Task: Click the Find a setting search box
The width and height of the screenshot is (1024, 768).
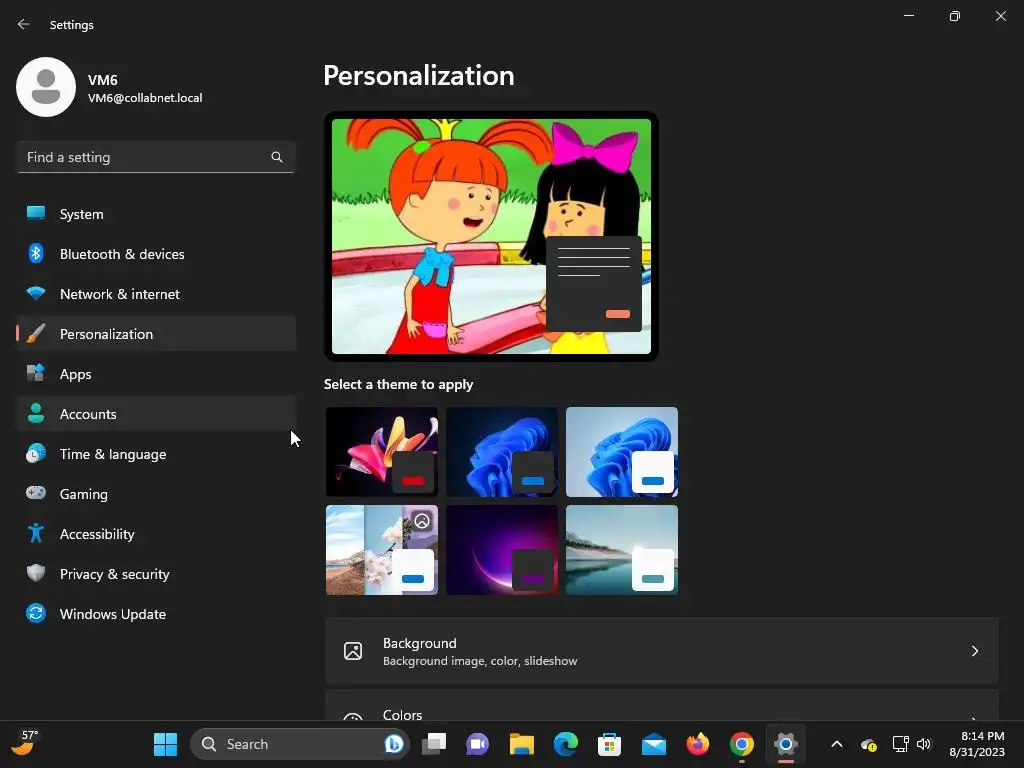Action: tap(156, 157)
